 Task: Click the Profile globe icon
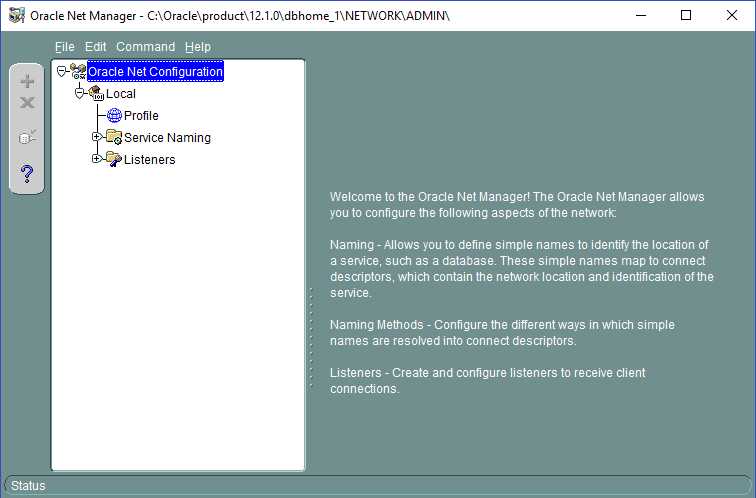click(x=114, y=115)
